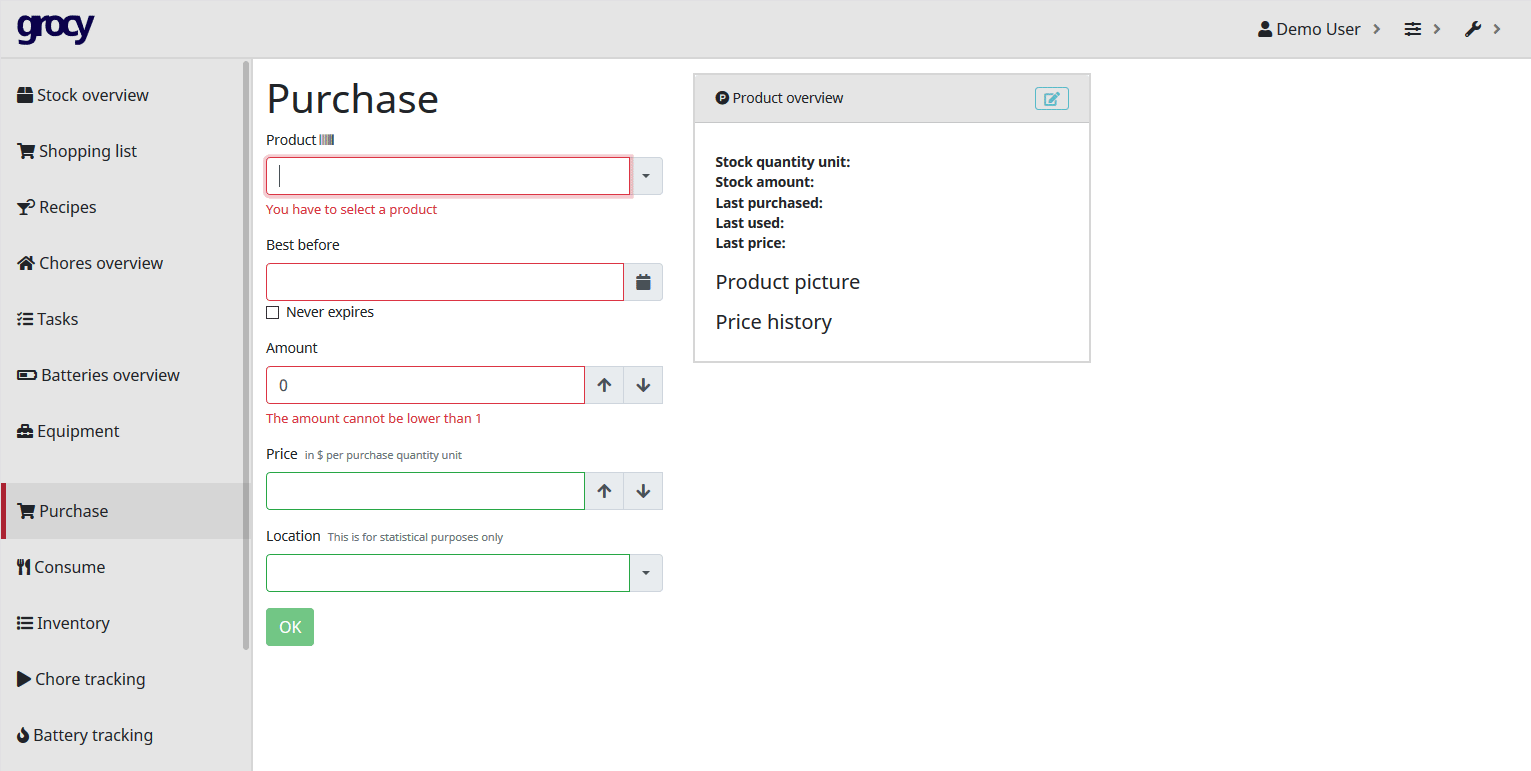Decrease Price with down arrow
1531x771 pixels.
[643, 491]
